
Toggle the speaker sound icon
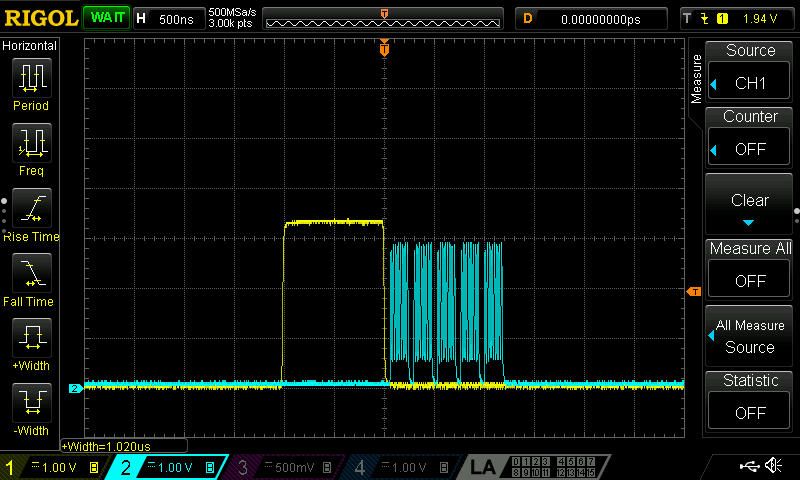[x=774, y=465]
